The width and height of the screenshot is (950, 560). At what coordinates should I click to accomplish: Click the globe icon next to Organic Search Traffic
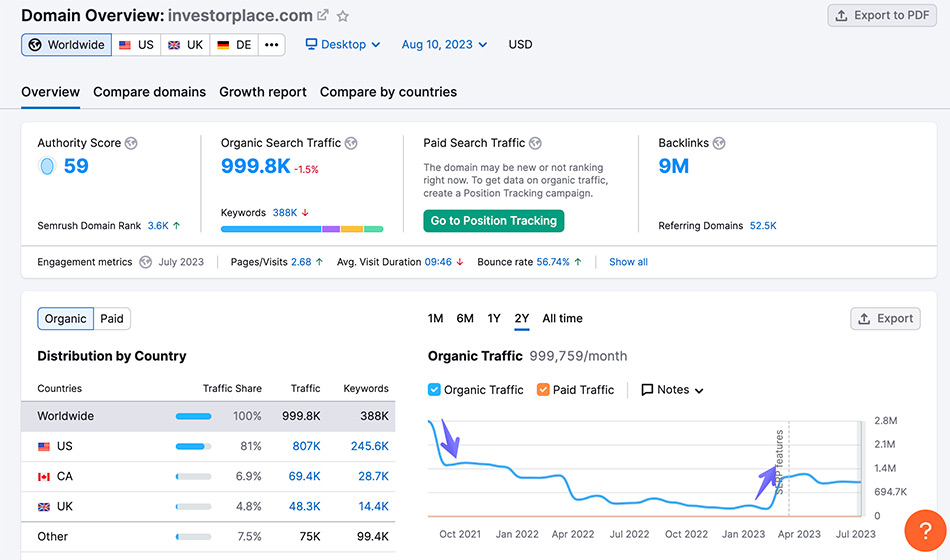(351, 143)
